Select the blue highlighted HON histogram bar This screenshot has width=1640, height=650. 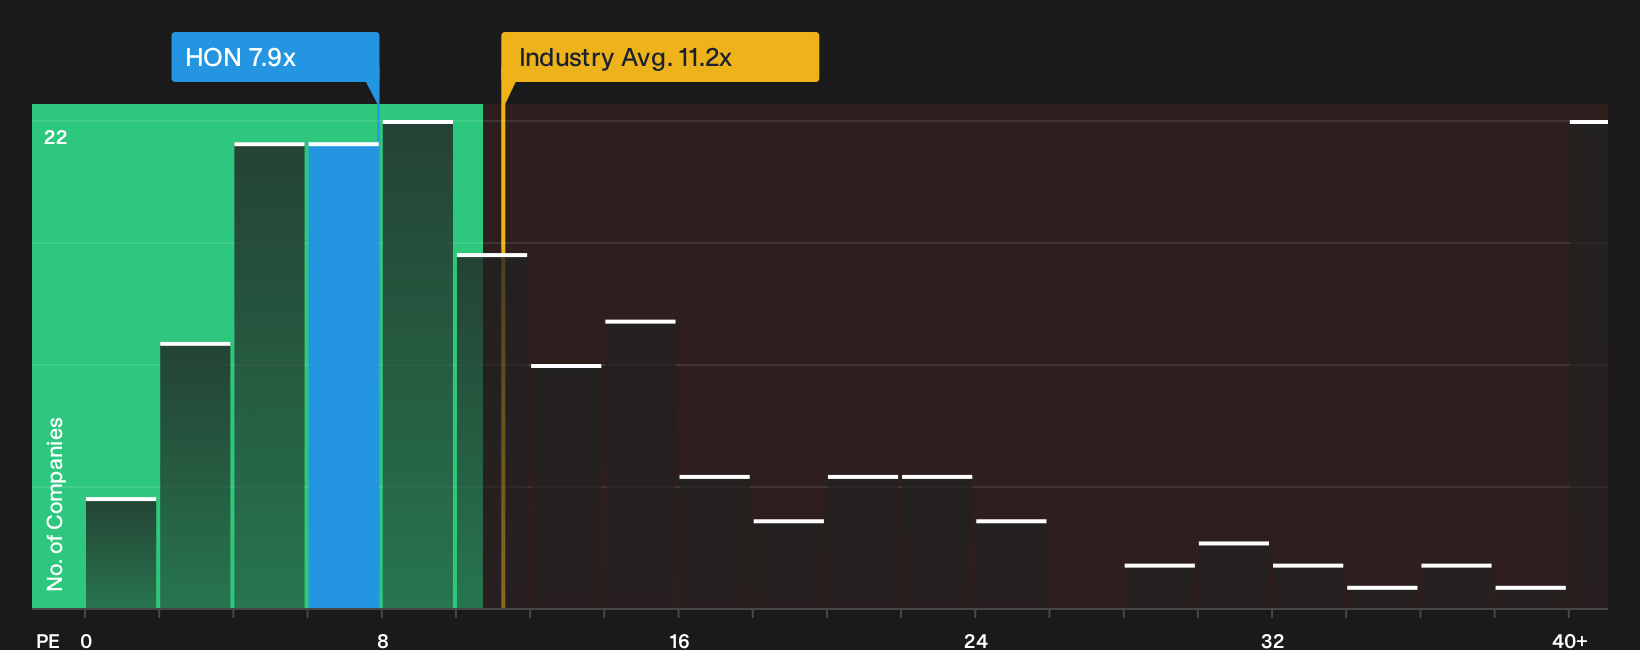tap(344, 375)
